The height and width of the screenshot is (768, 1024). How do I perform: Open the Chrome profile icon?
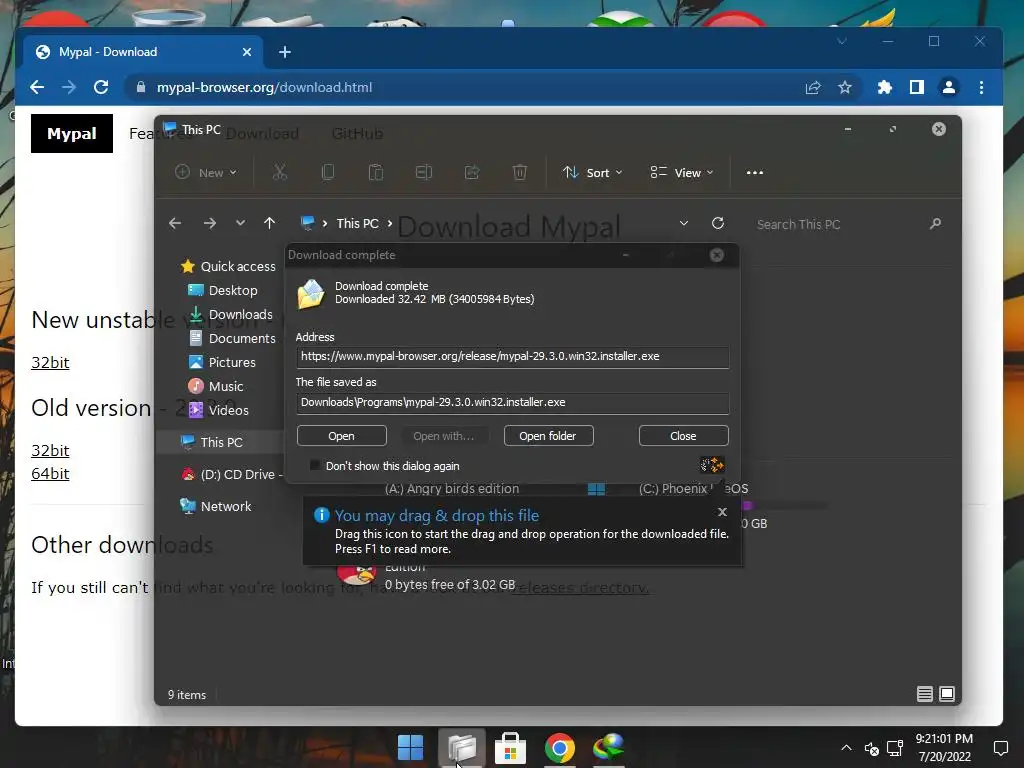(949, 87)
